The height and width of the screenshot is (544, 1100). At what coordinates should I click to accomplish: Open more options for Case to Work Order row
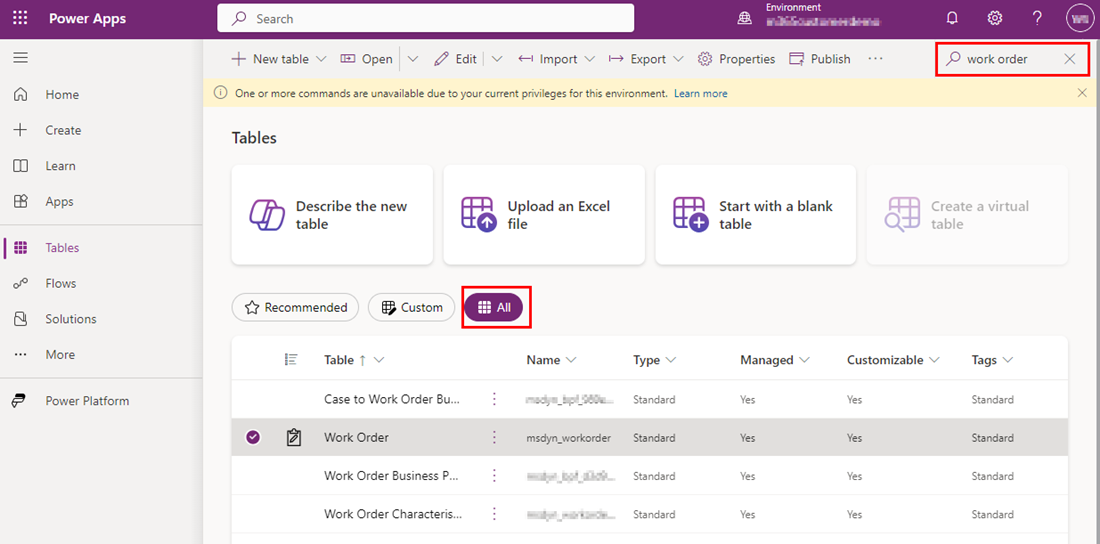tap(494, 399)
